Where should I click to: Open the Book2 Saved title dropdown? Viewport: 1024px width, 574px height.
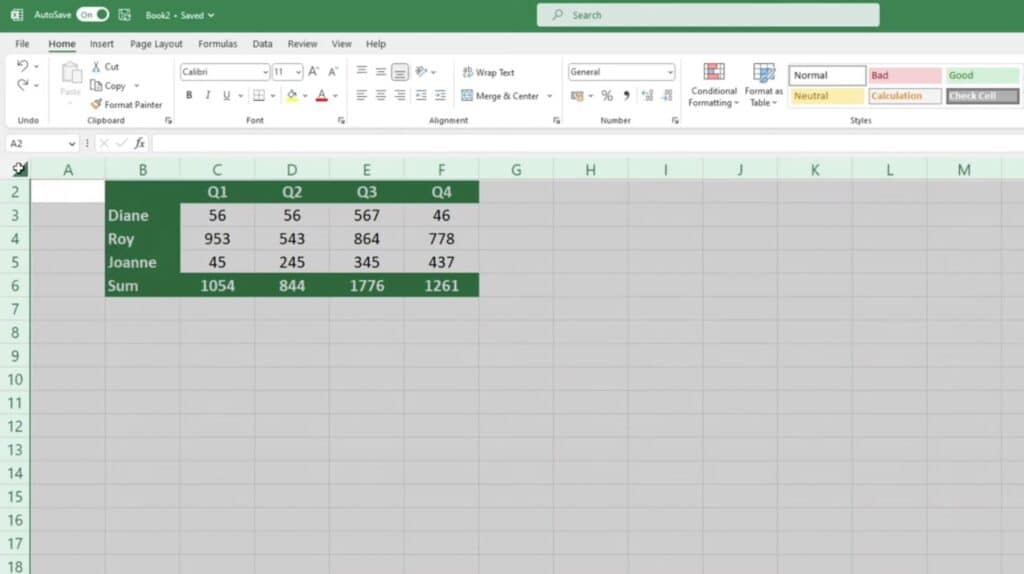211,15
